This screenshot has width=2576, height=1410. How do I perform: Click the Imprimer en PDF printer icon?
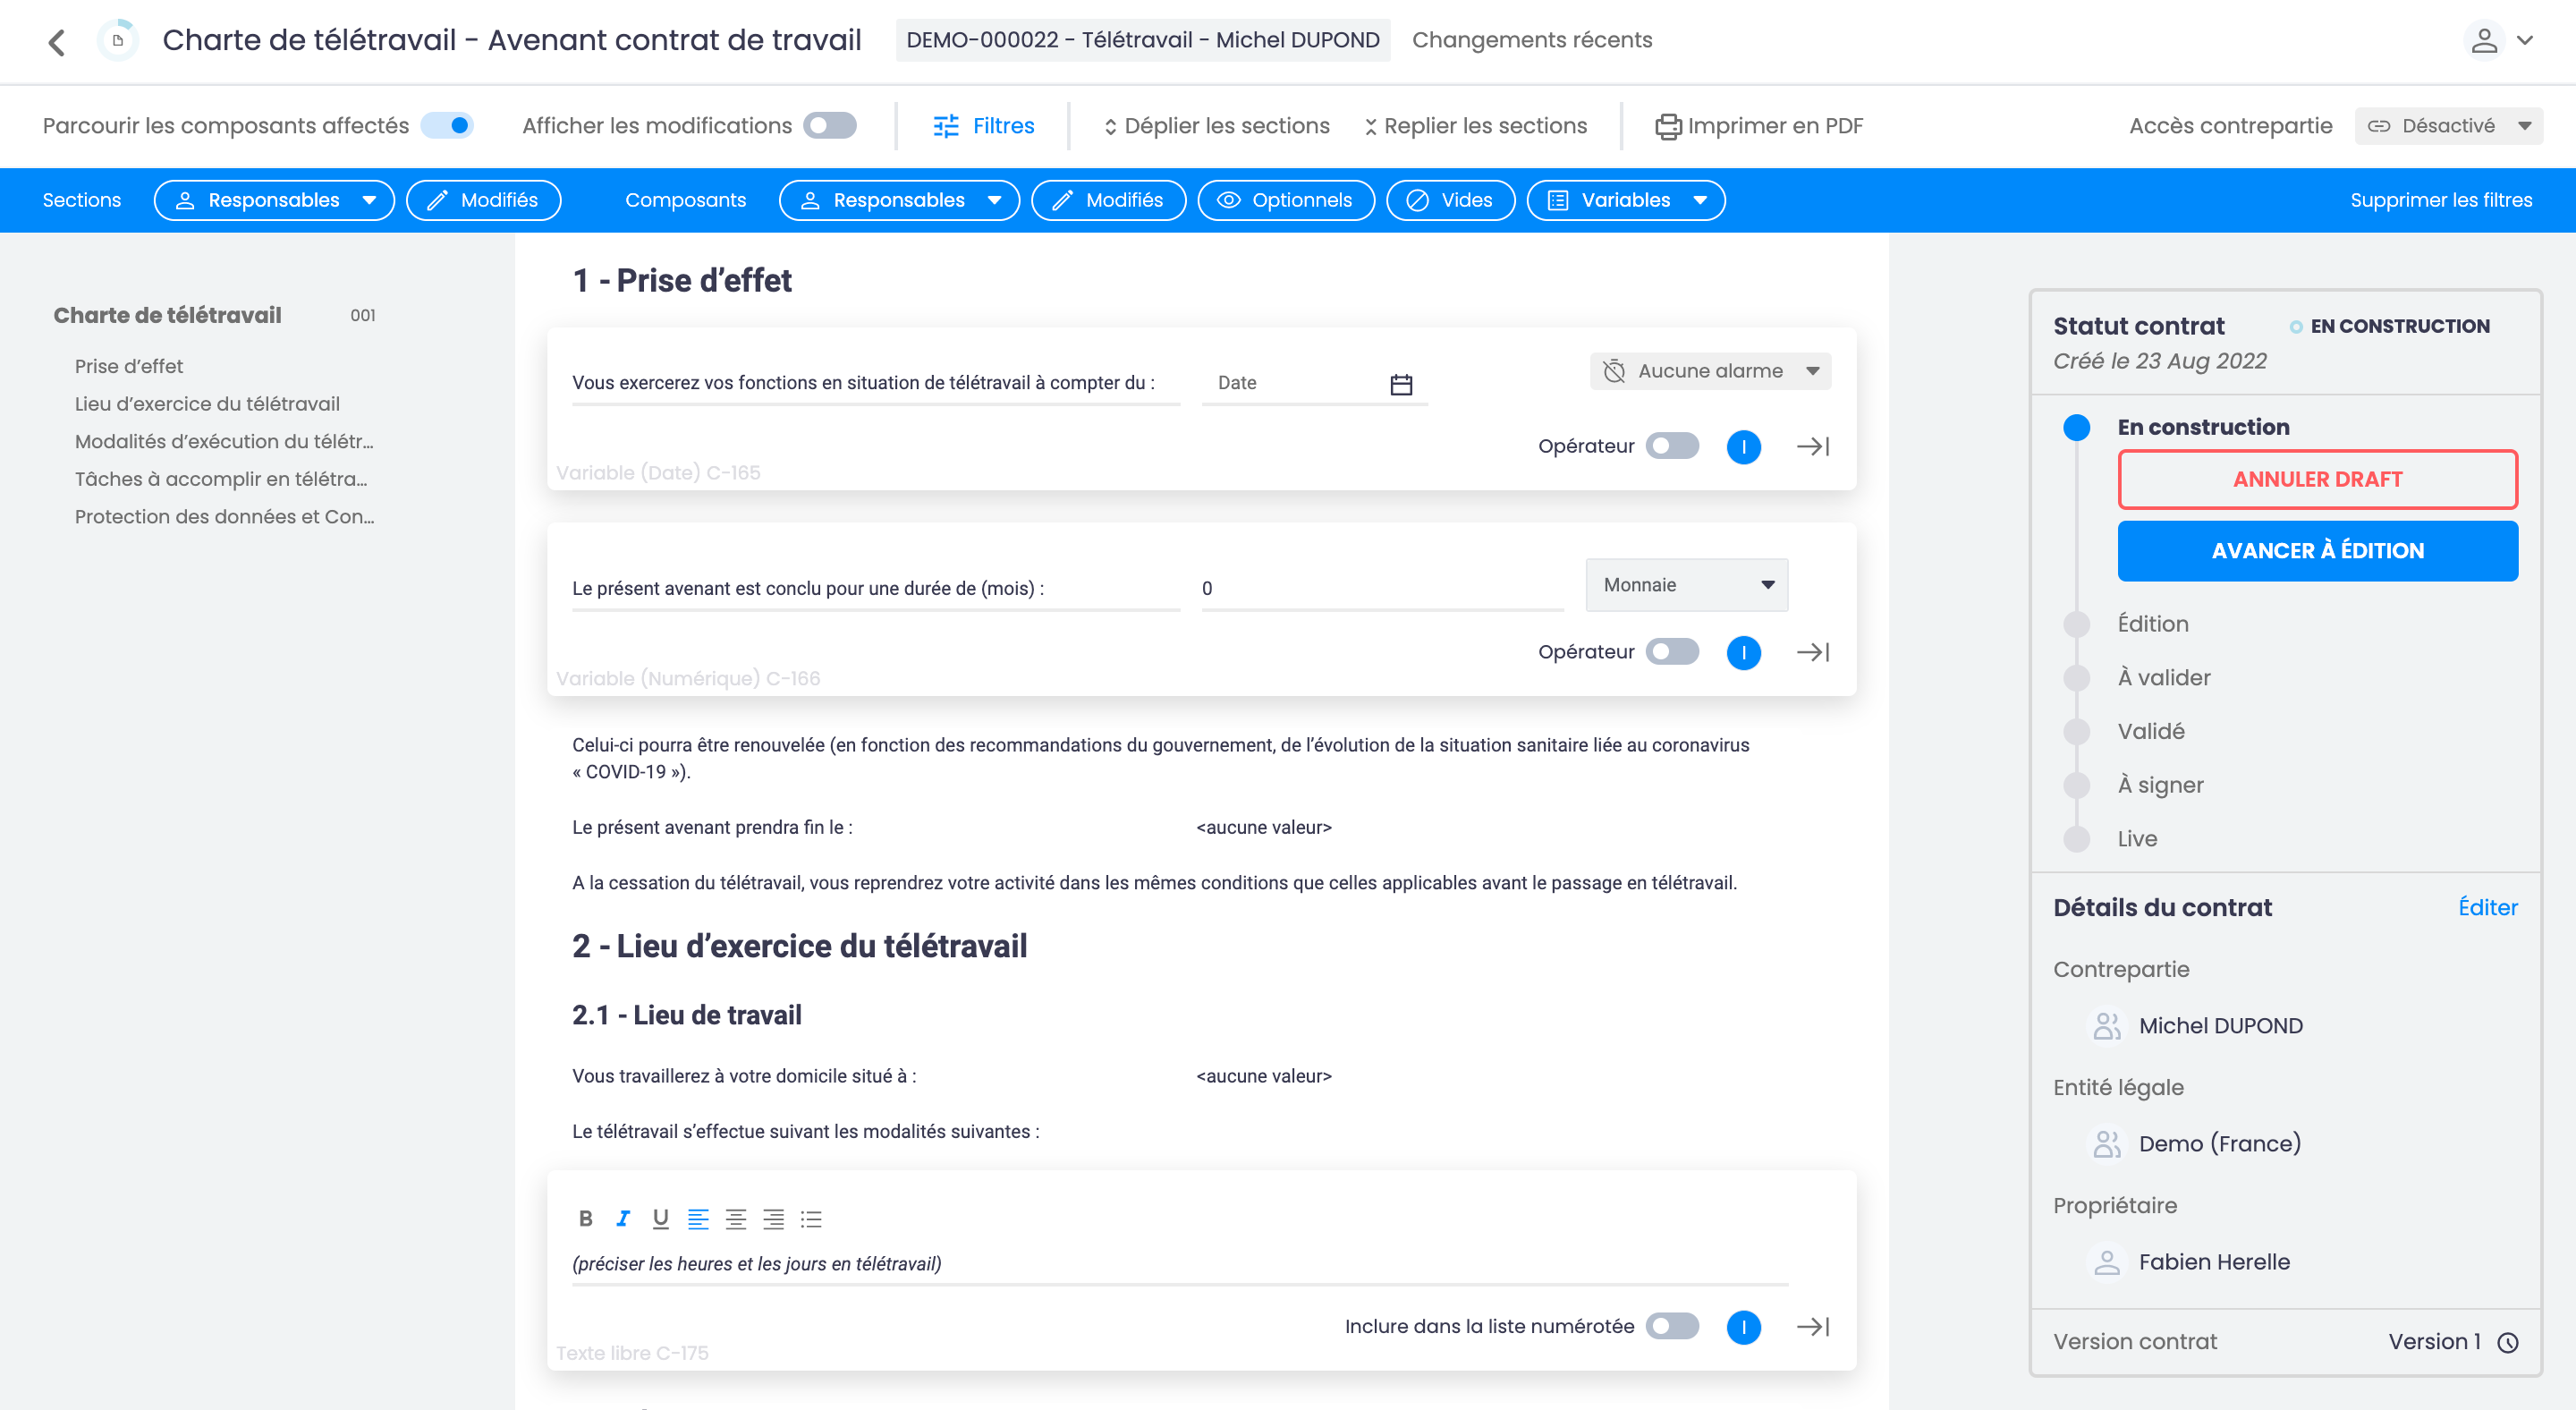point(1667,126)
